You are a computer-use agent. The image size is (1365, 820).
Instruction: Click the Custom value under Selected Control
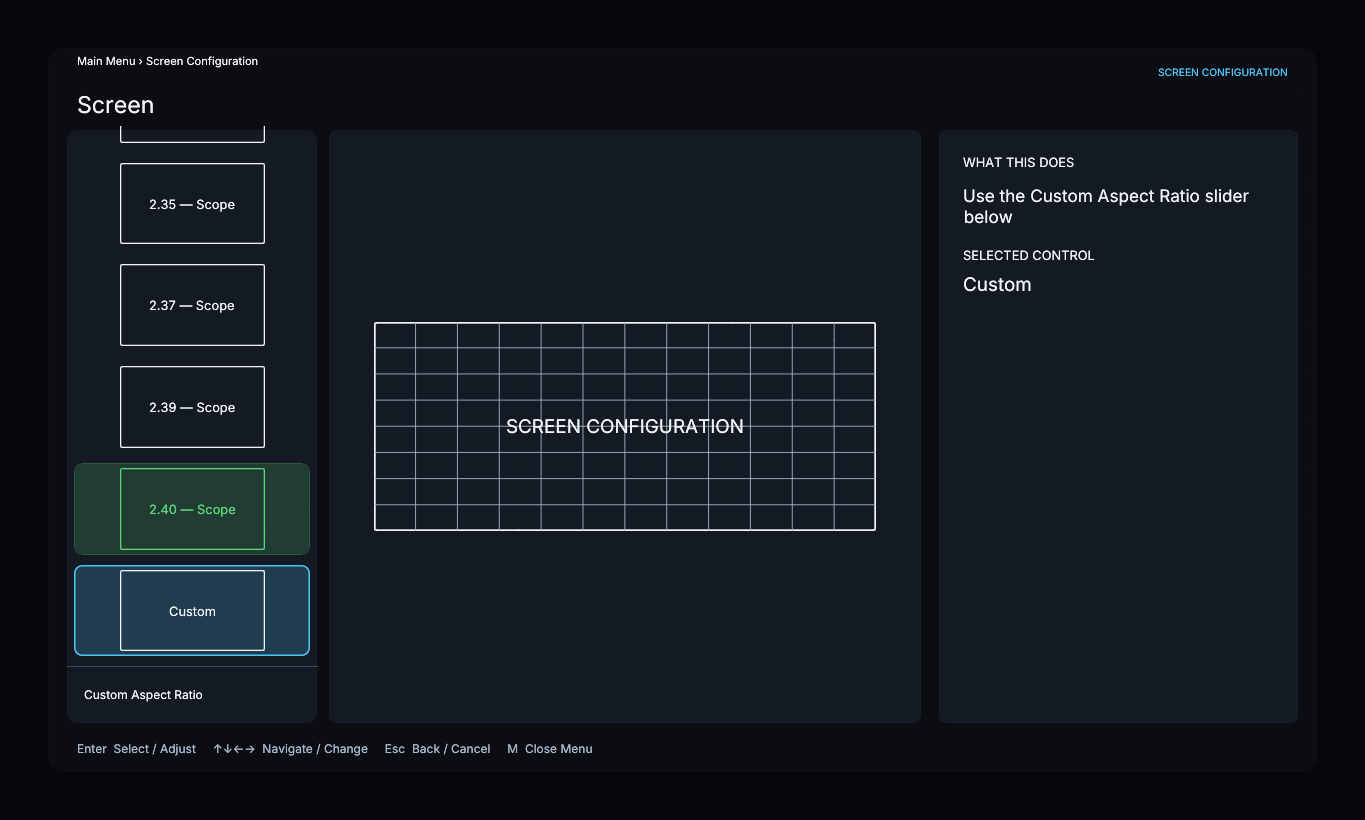click(997, 284)
